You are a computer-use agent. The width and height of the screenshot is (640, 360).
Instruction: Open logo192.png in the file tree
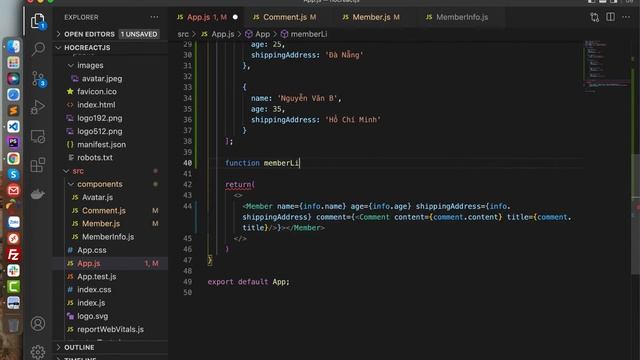(100, 118)
